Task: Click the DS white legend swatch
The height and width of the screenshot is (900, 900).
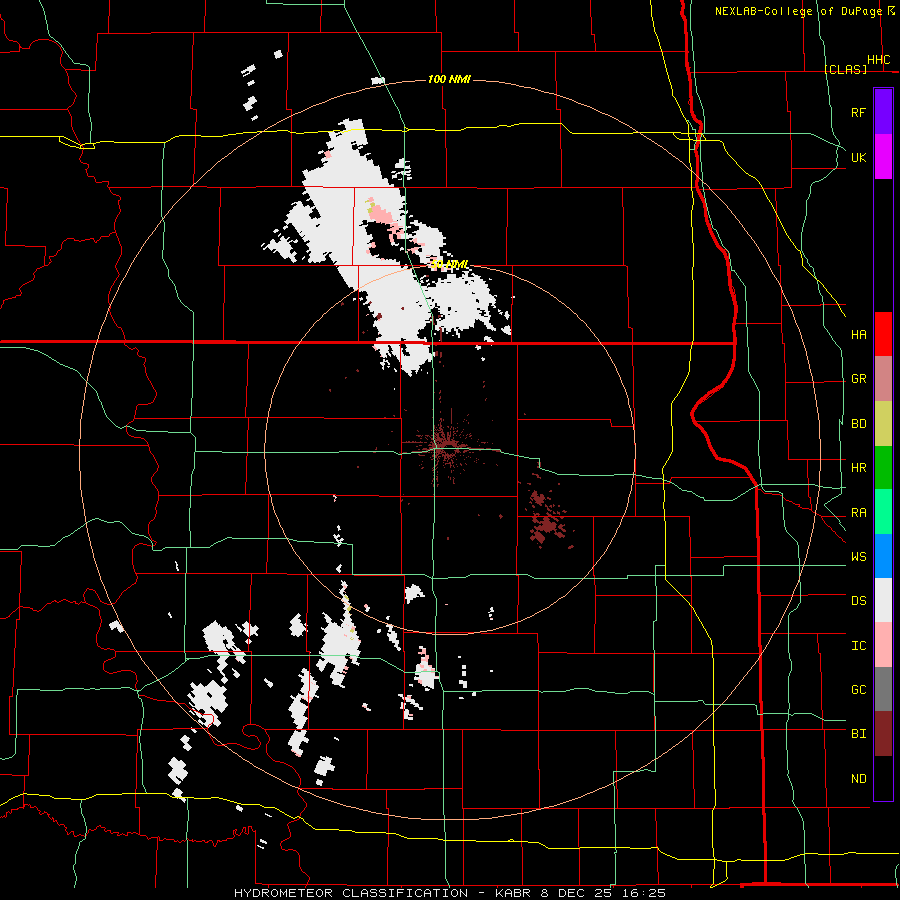Action: coord(883,600)
